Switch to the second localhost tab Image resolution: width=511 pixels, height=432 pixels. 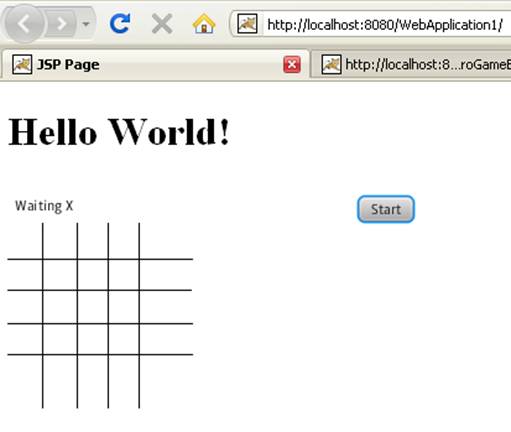click(411, 64)
